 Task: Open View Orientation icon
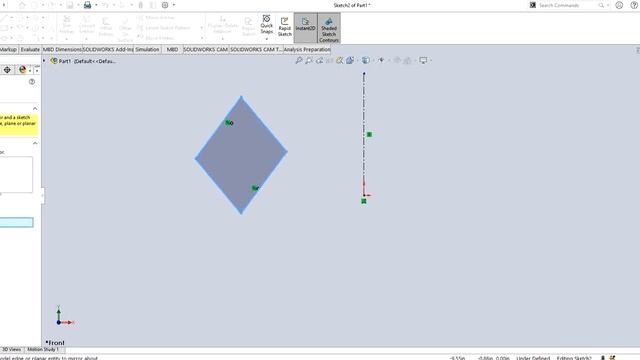(x=350, y=60)
